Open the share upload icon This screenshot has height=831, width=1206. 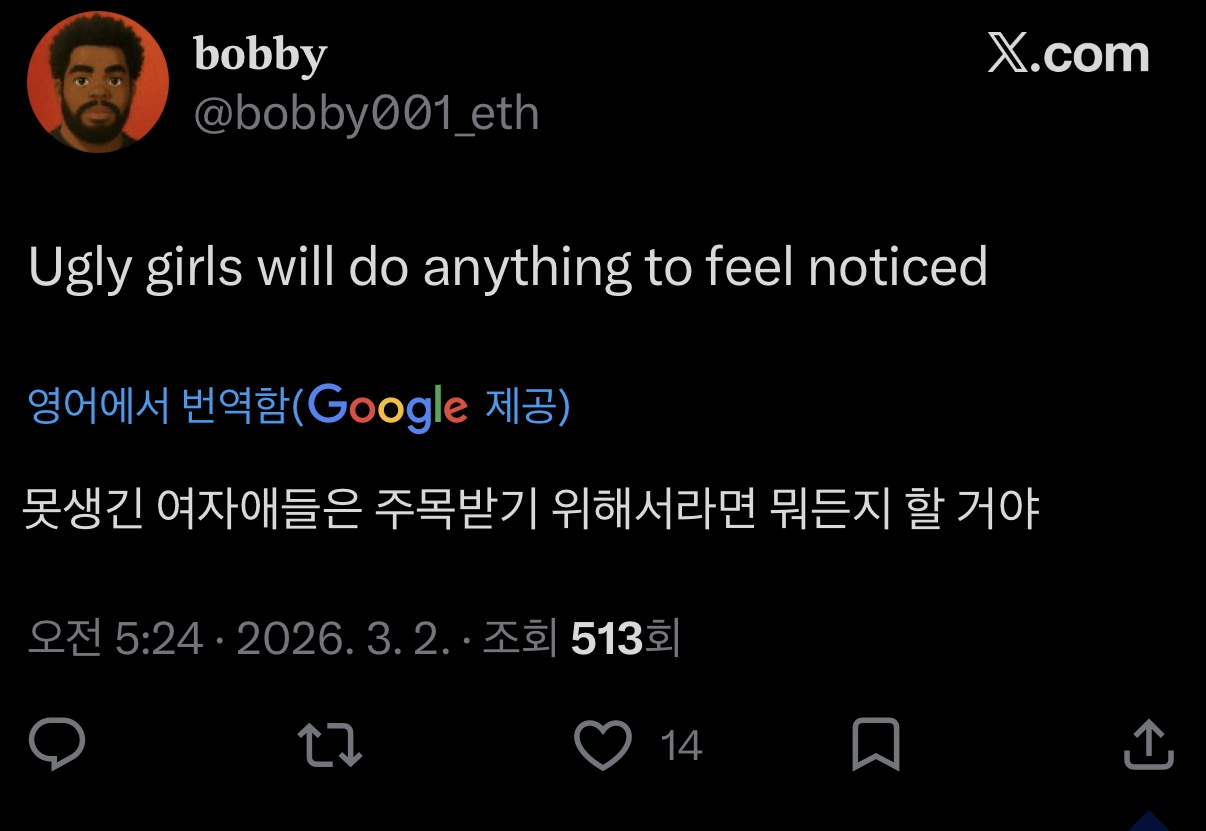click(x=1147, y=746)
